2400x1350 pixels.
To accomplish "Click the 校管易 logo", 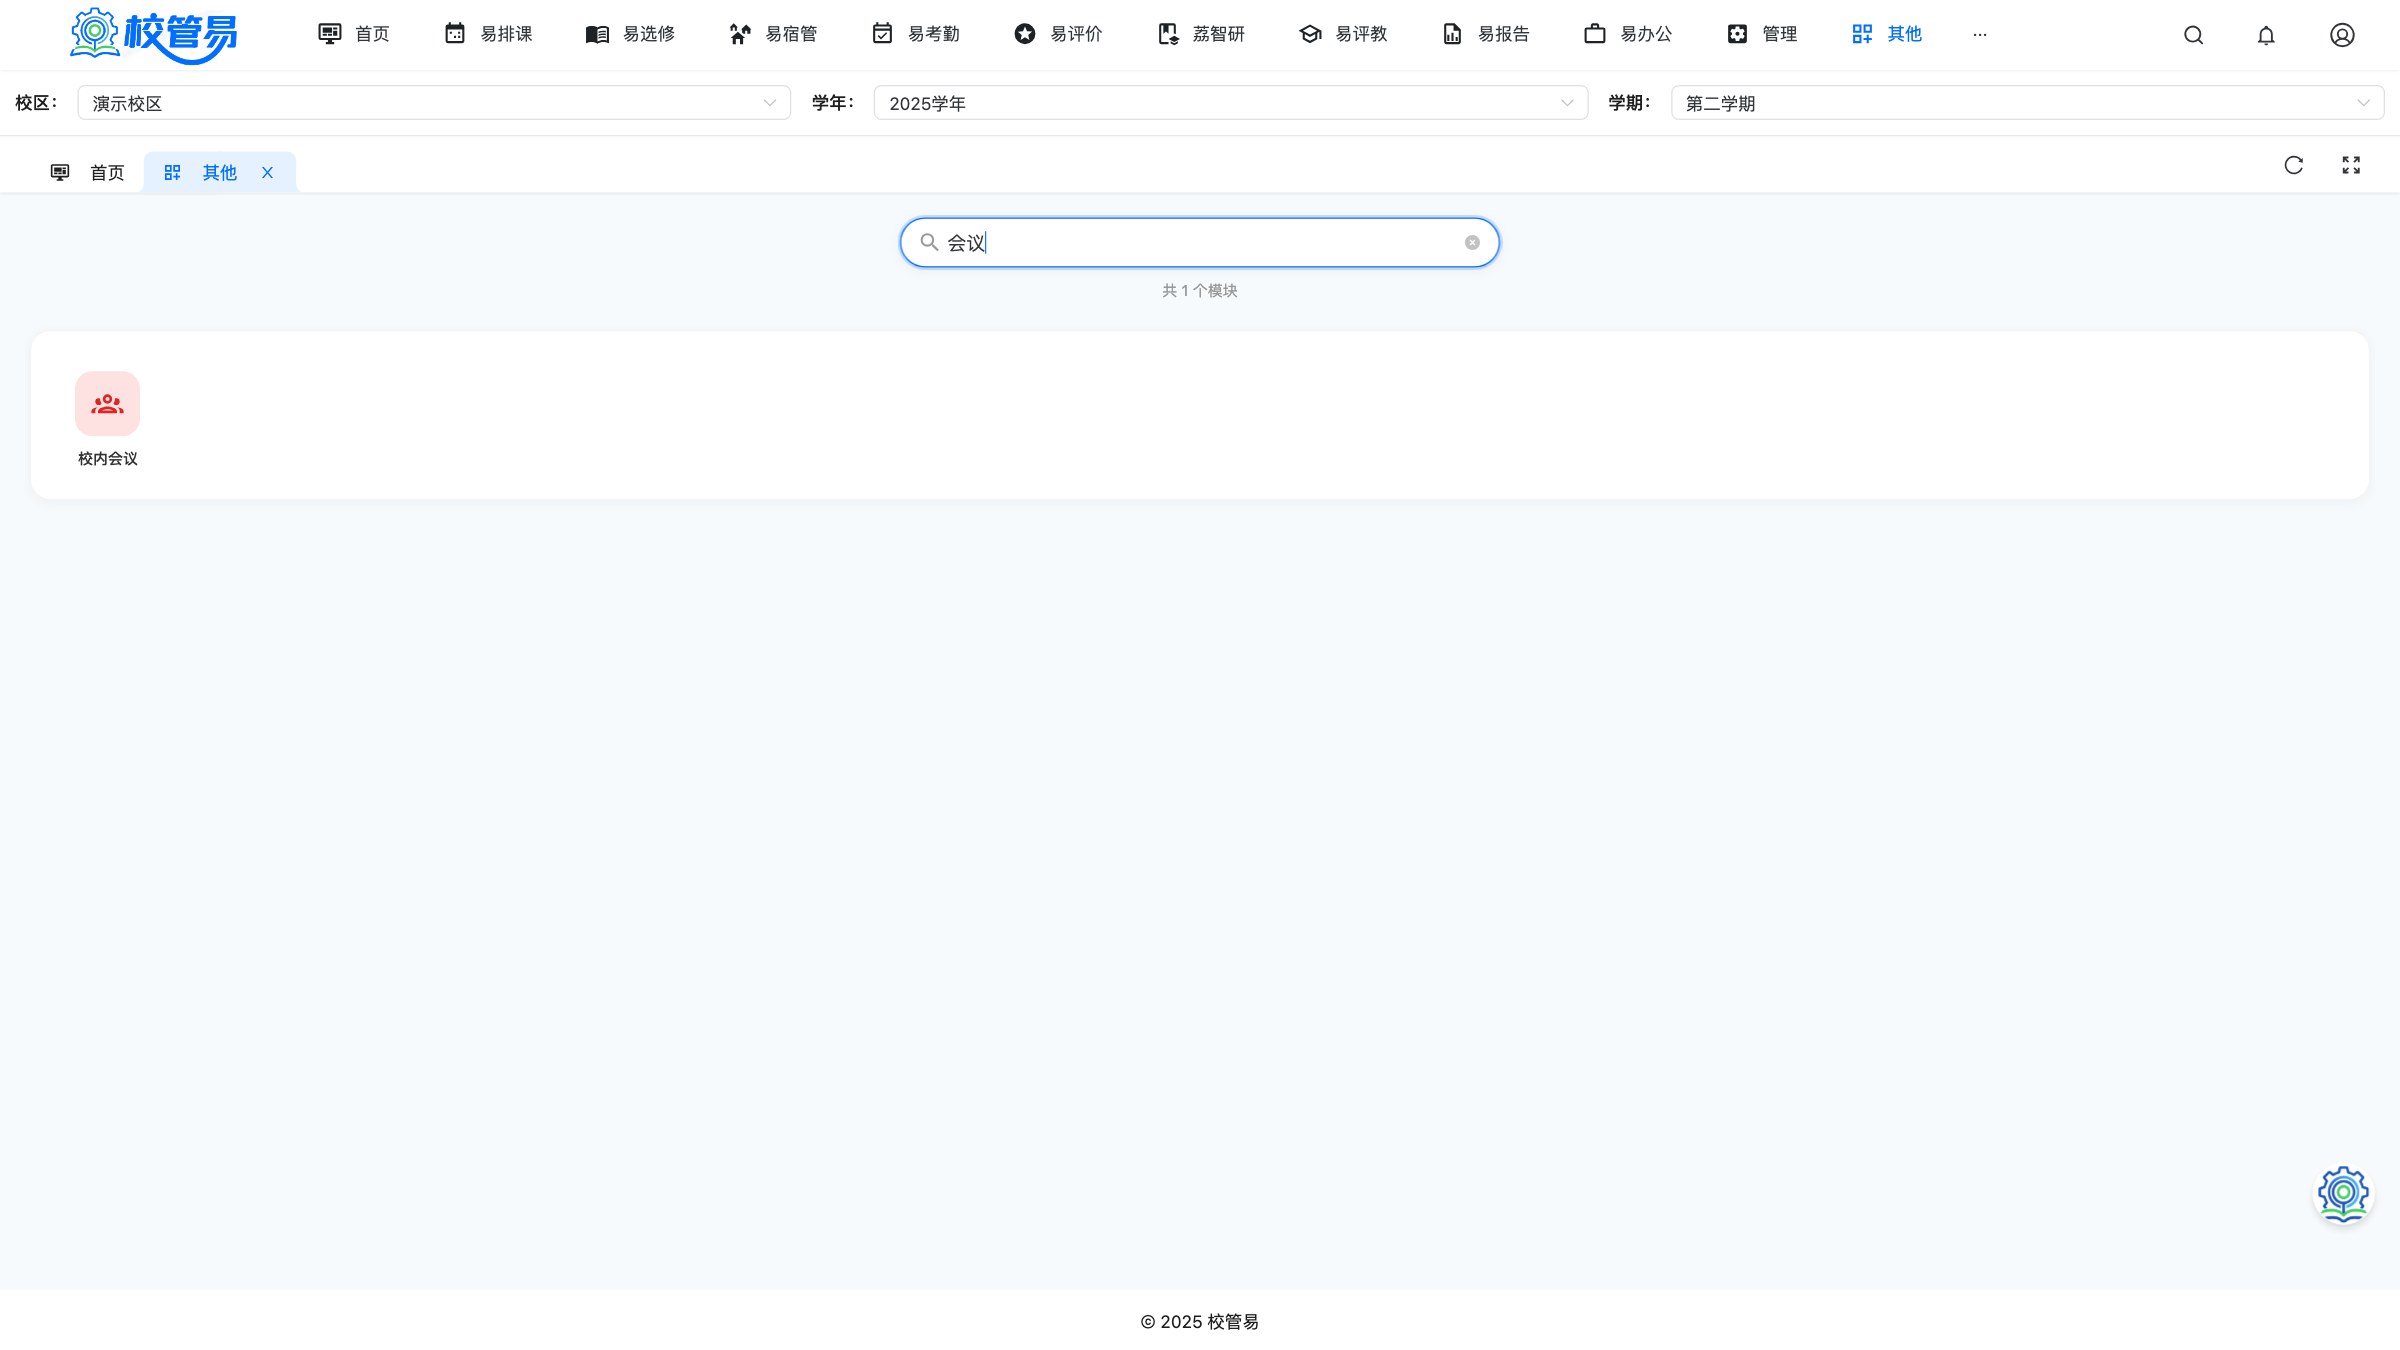I will [153, 35].
